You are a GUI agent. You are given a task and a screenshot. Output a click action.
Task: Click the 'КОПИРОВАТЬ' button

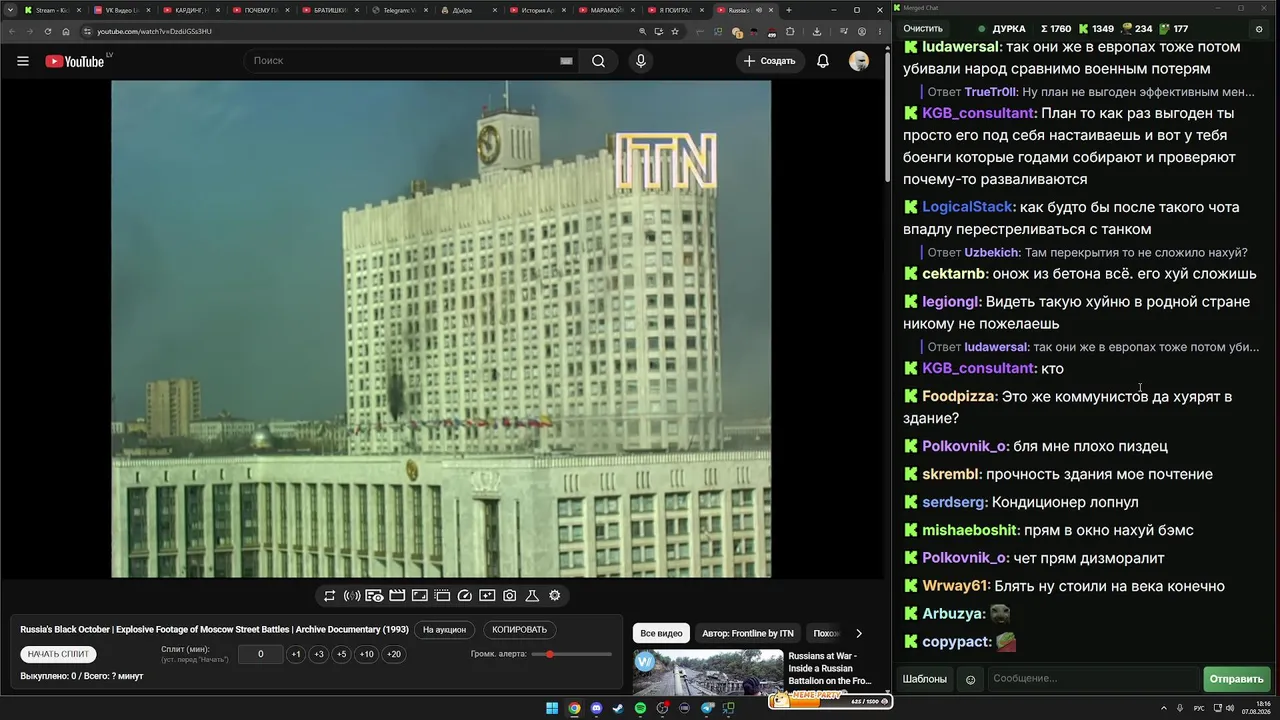pos(520,630)
